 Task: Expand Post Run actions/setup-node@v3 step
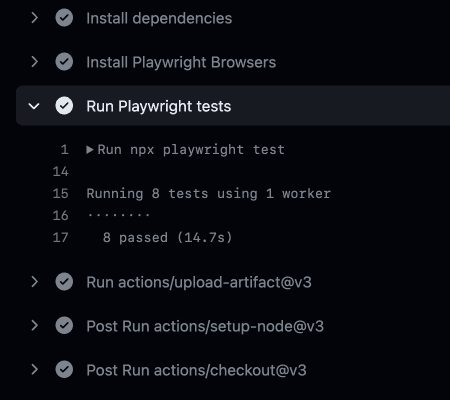click(35, 326)
